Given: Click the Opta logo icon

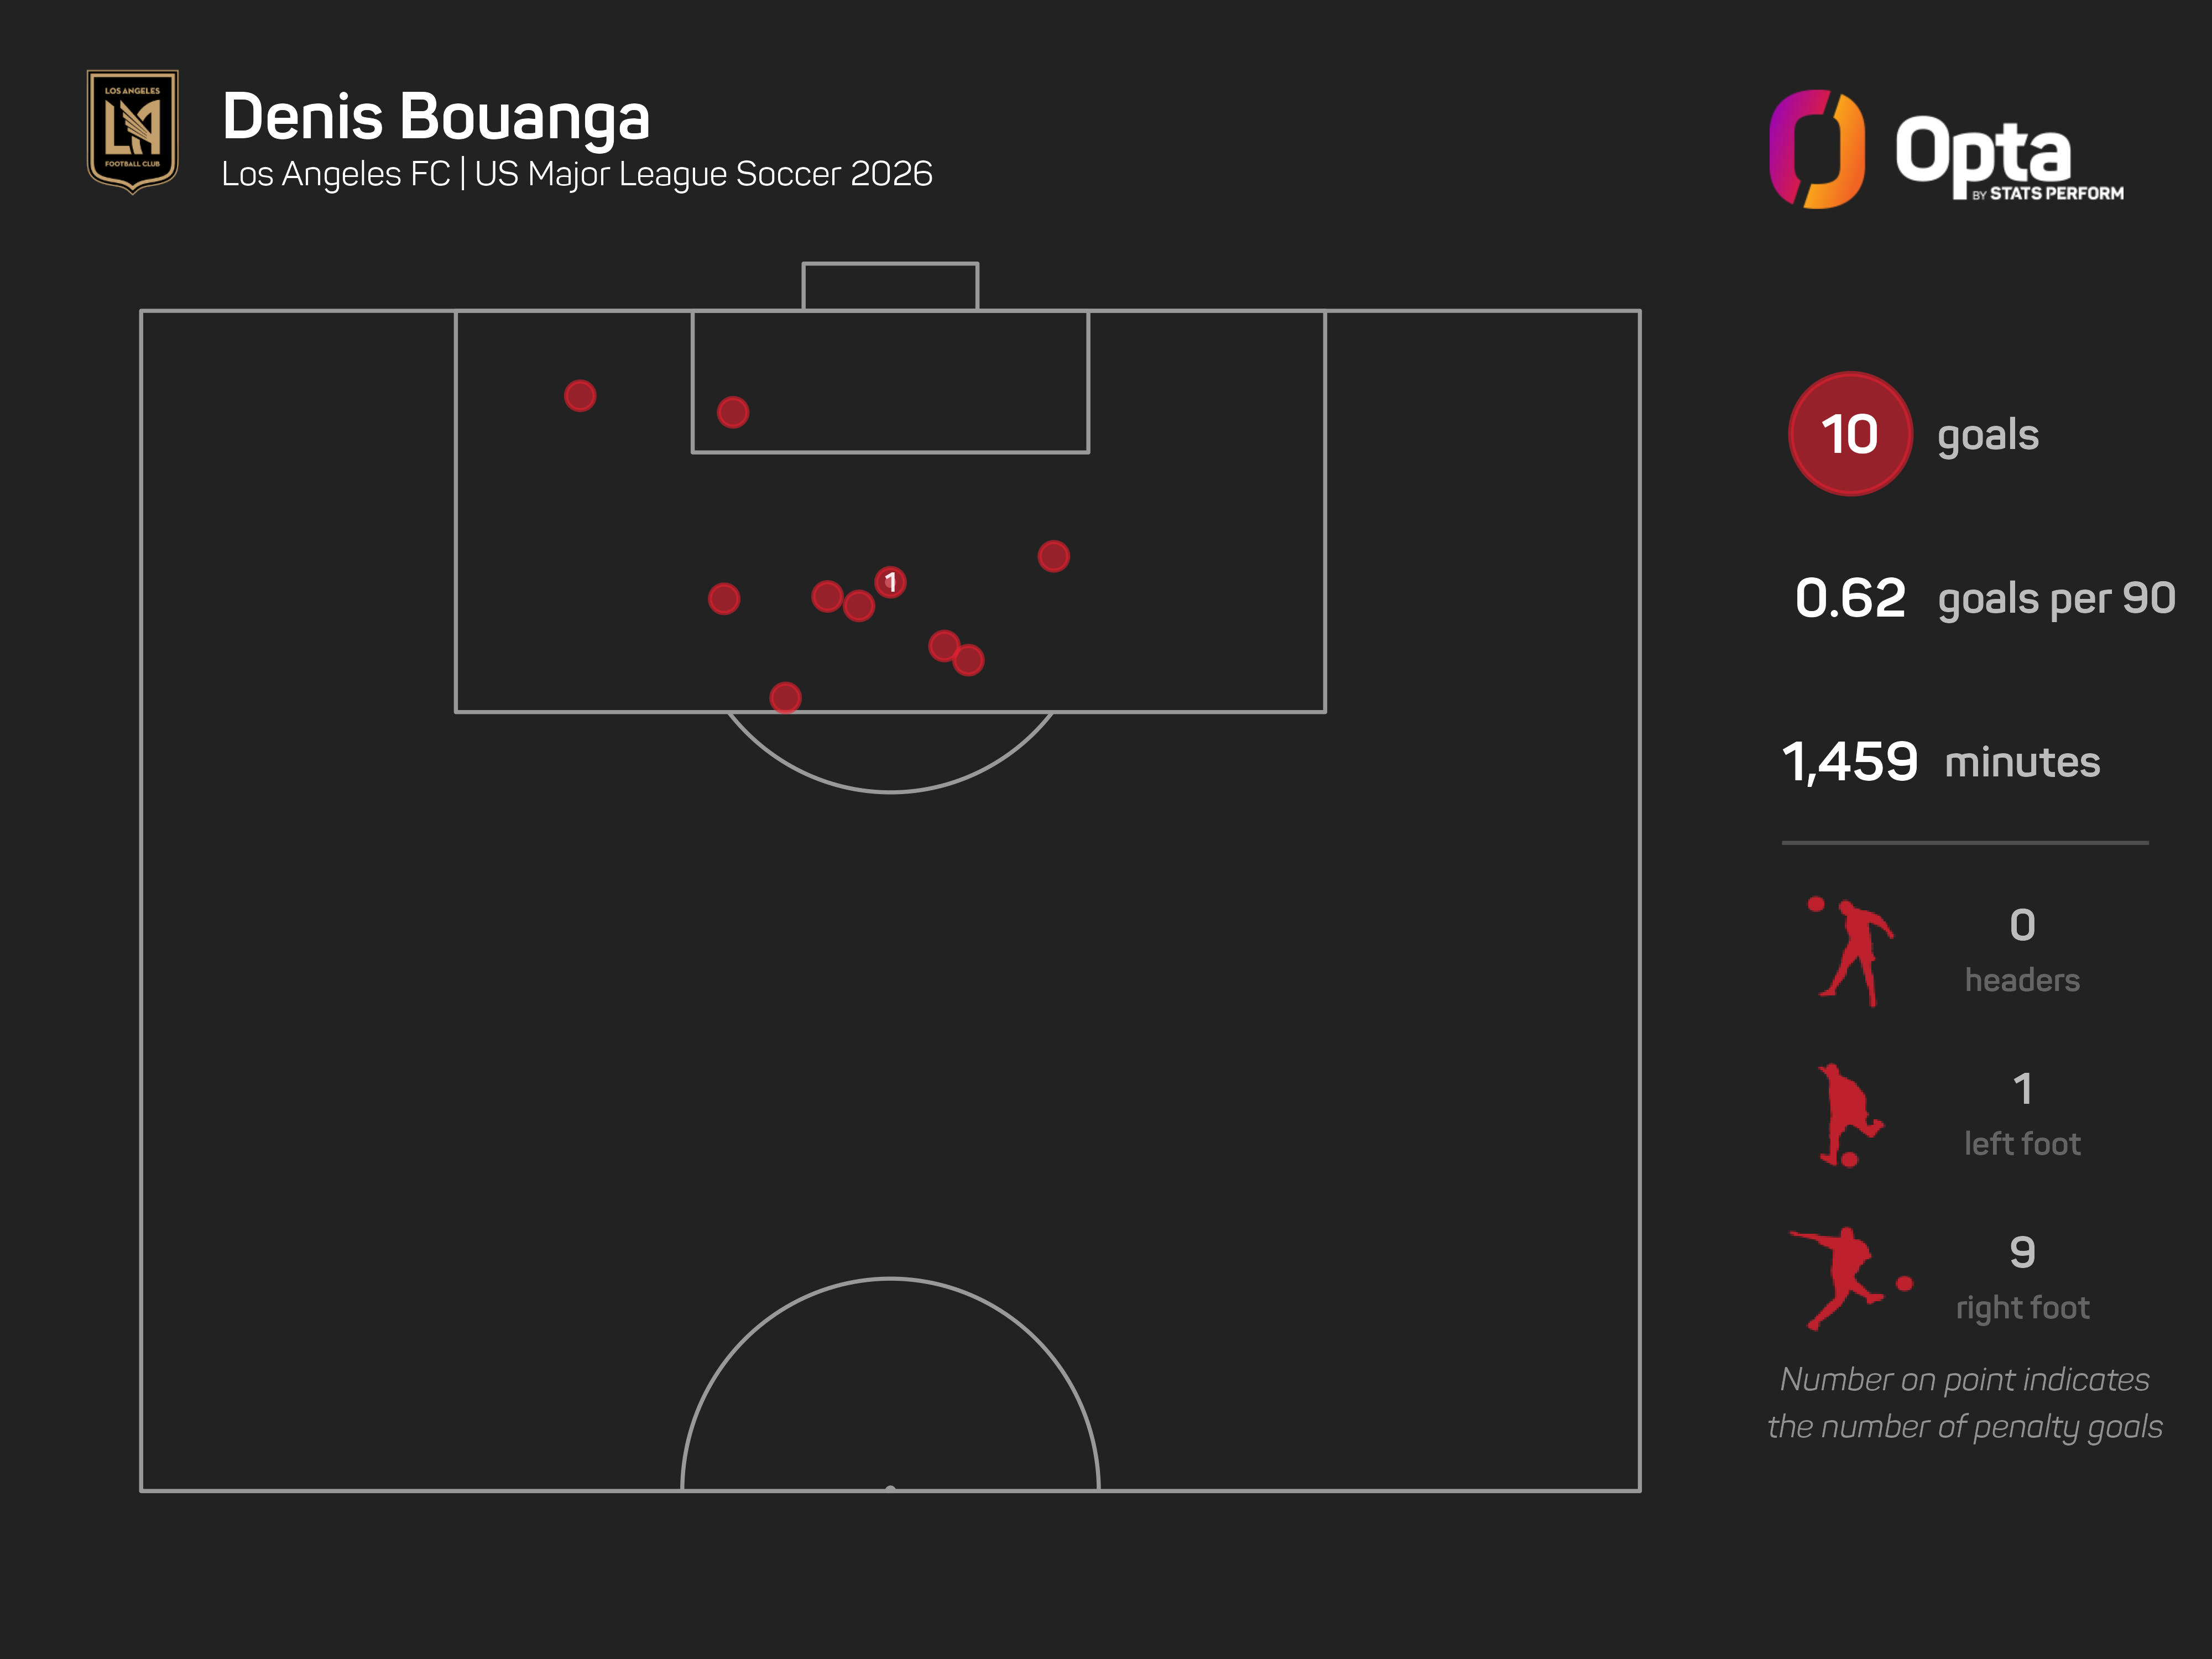Looking at the screenshot, I should pyautogui.click(x=1817, y=149).
